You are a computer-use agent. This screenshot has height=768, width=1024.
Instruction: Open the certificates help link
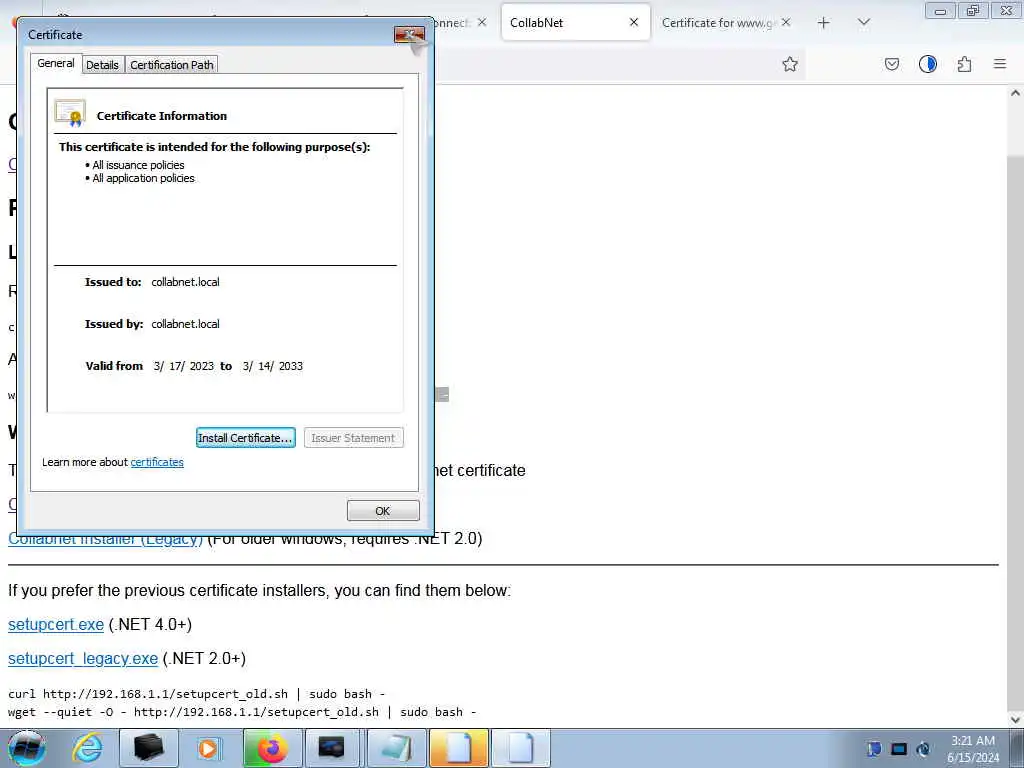pos(157,462)
